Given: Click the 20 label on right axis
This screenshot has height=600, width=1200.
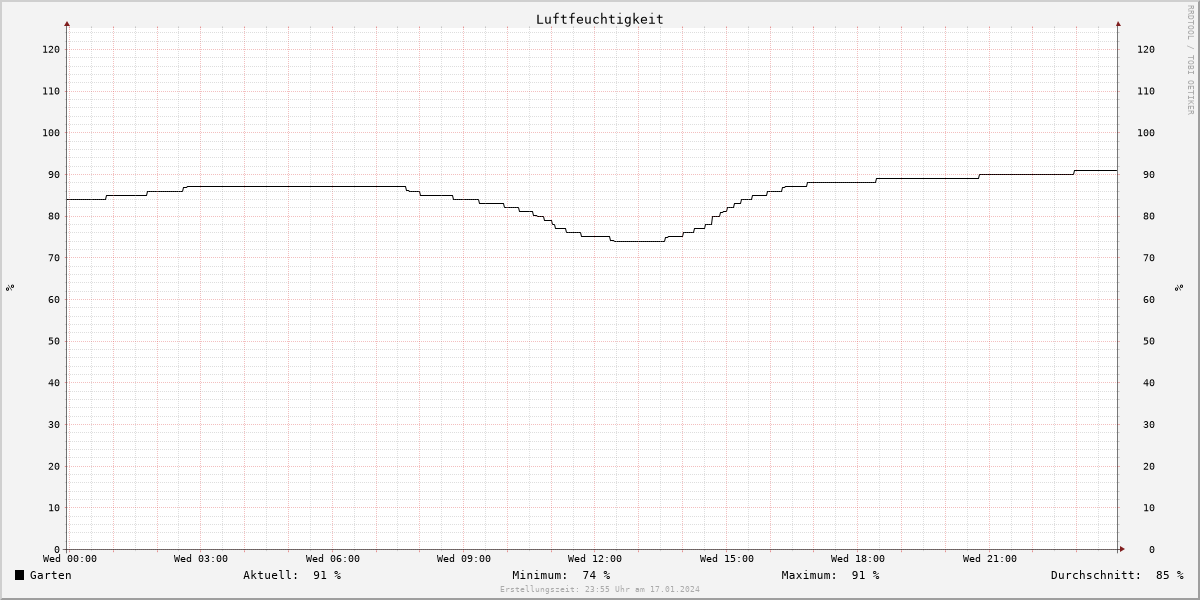Looking at the screenshot, I should [1149, 466].
